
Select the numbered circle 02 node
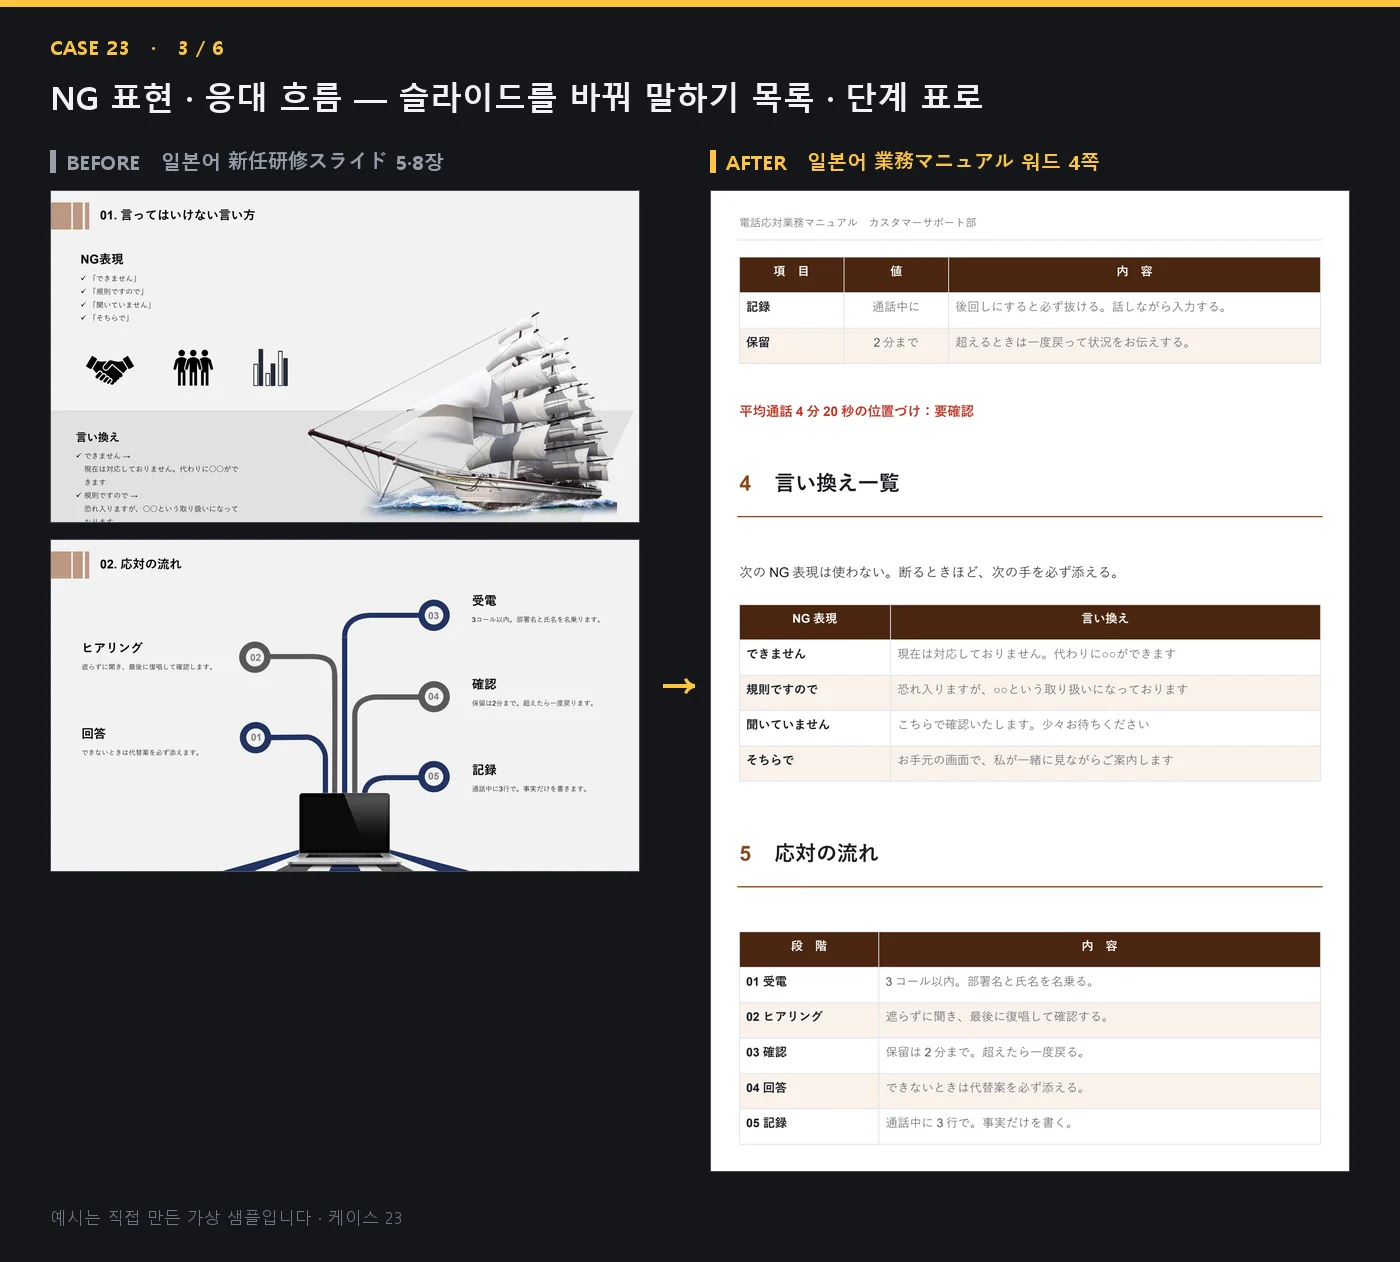coord(255,657)
